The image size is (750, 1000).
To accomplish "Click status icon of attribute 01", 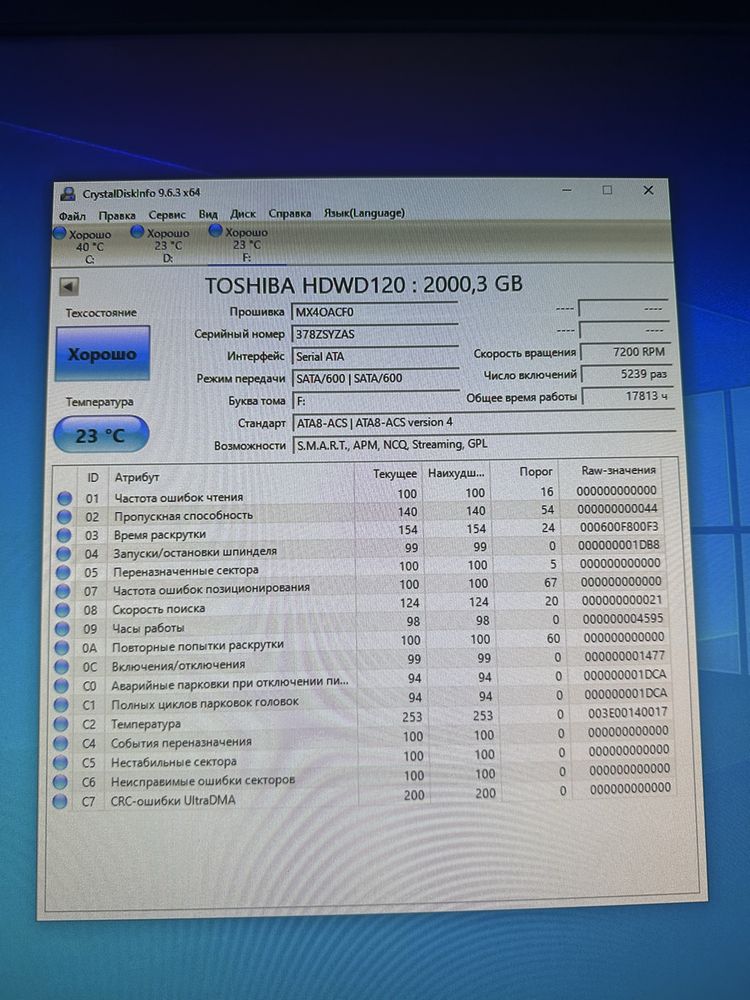I will click(64, 498).
